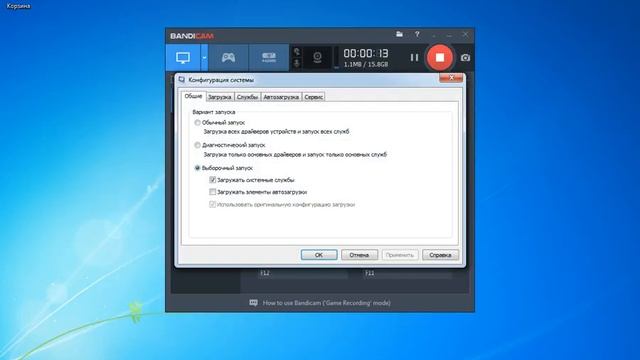Close the Bandicam window
This screenshot has width=640, height=360.
[465, 35]
